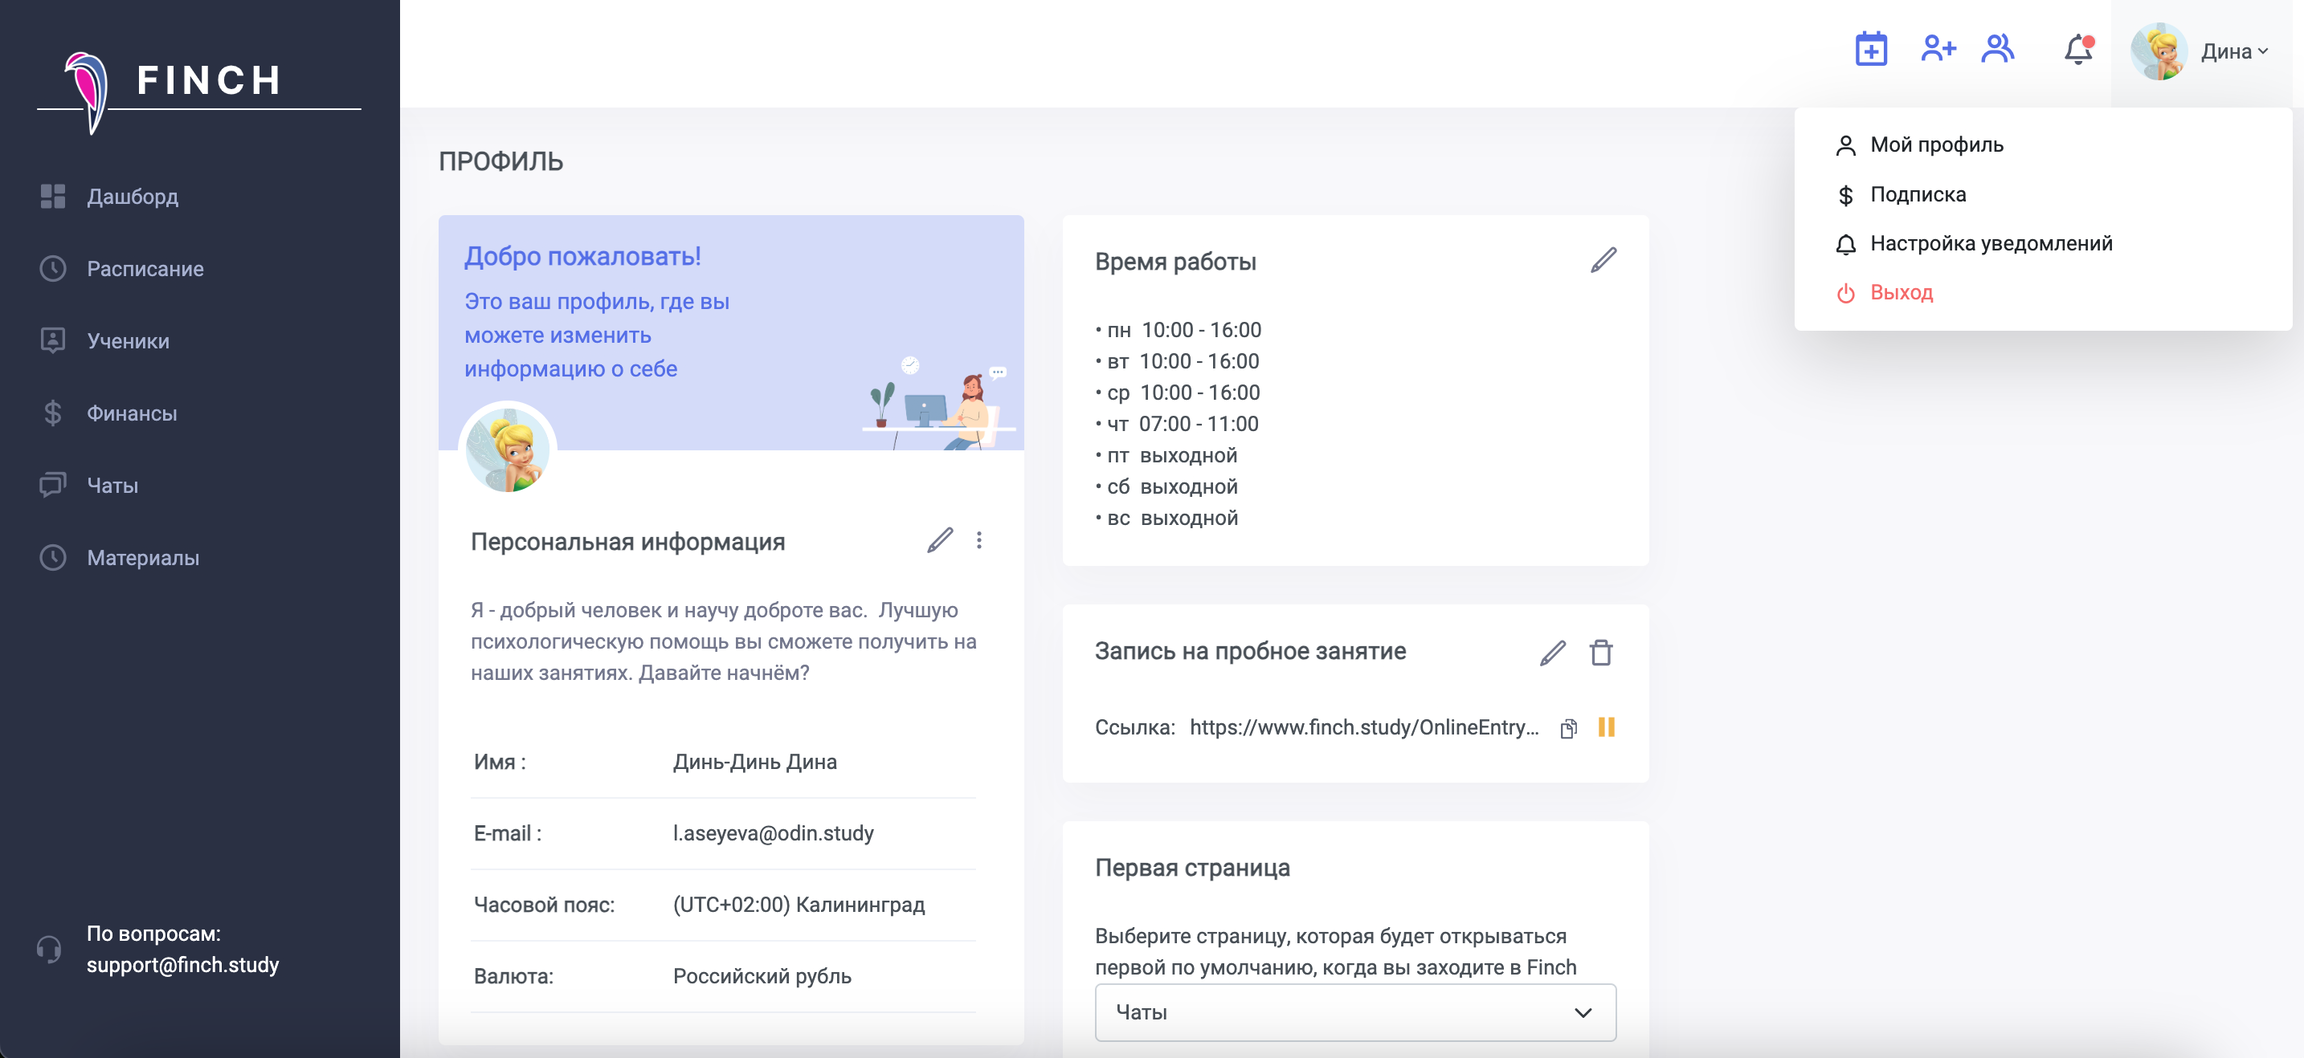Edit the trial lesson booking settings

pos(1552,653)
